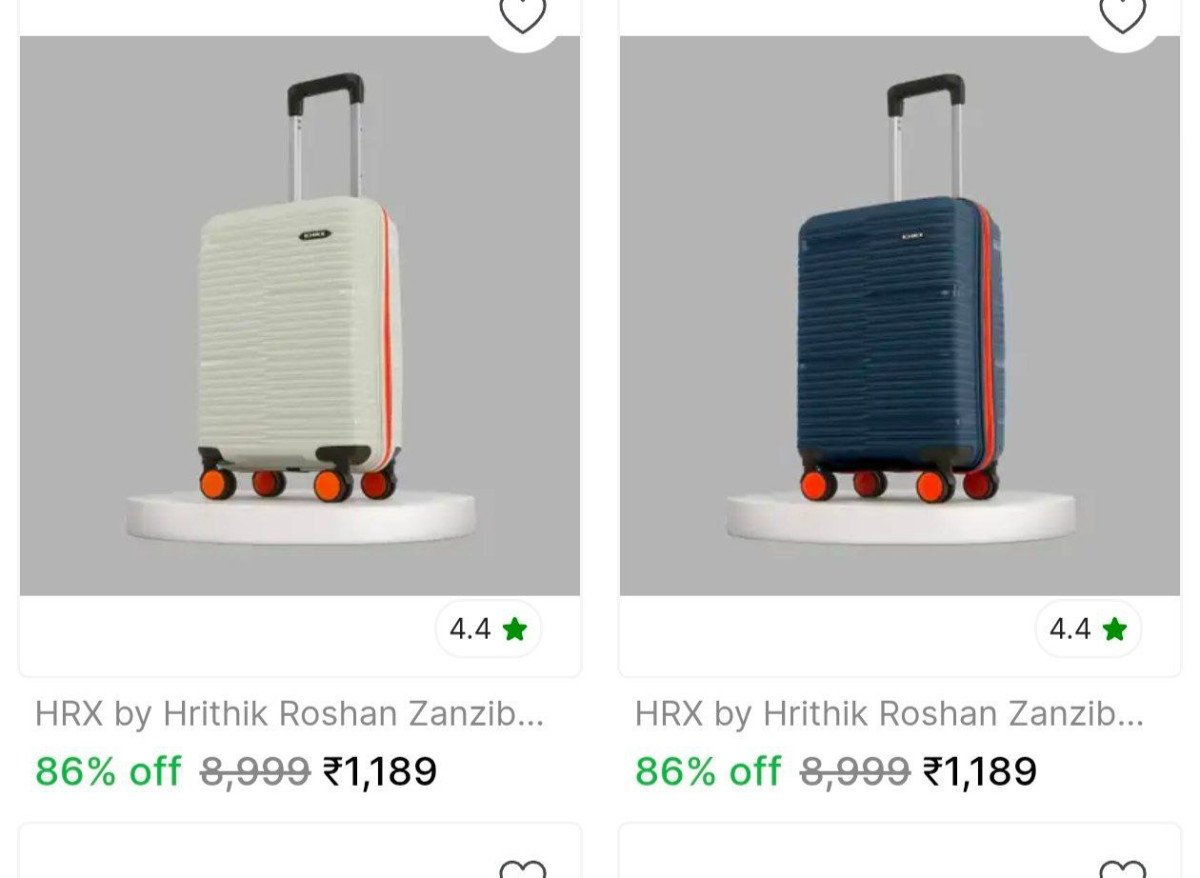Open the navy blue HRX trolley suitcase image
The width and height of the screenshot is (1200, 878).
point(900,316)
